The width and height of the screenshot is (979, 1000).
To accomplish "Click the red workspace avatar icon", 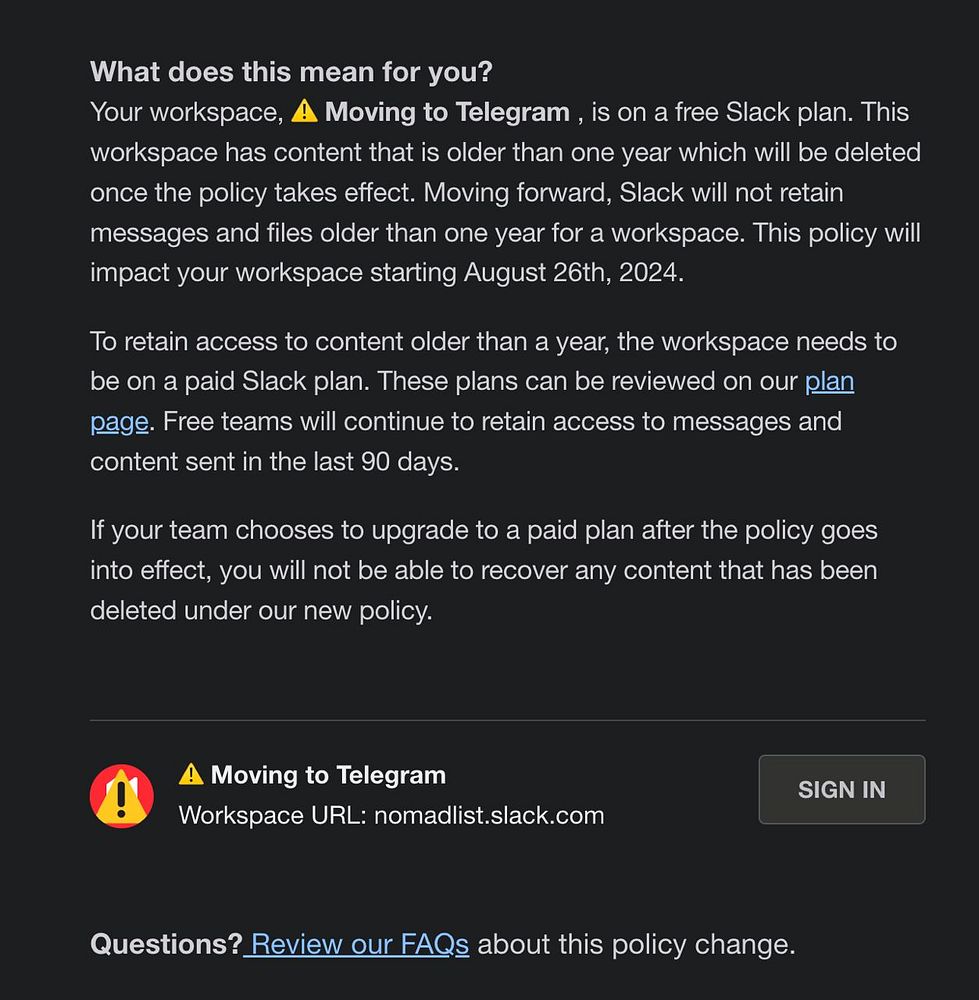I will click(122, 795).
